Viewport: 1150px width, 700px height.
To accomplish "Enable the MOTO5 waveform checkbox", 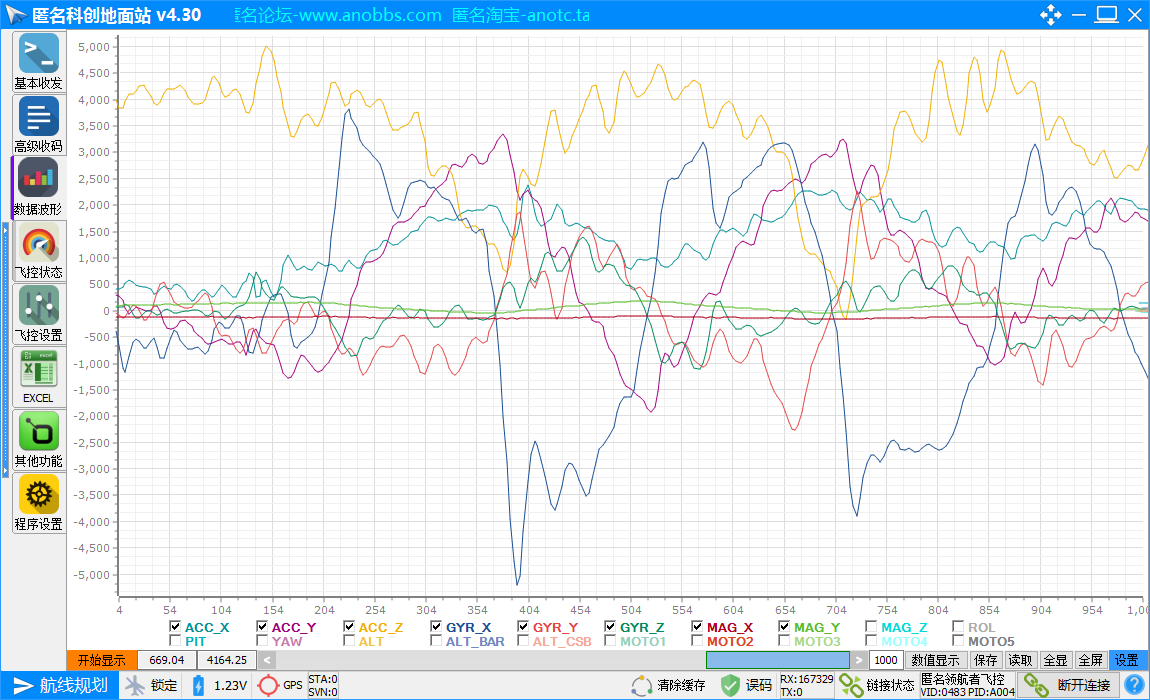I will point(958,641).
